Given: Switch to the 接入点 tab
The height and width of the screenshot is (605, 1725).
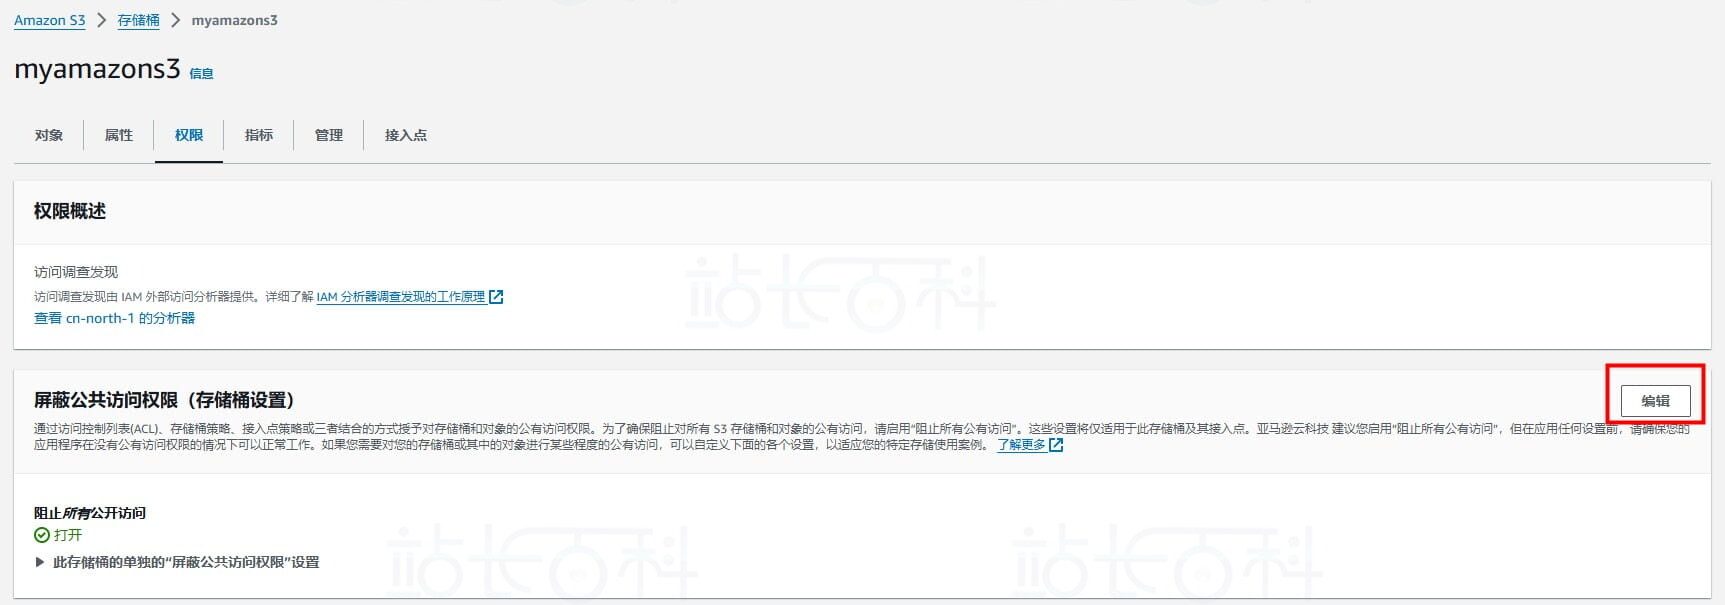Looking at the screenshot, I should point(406,135).
